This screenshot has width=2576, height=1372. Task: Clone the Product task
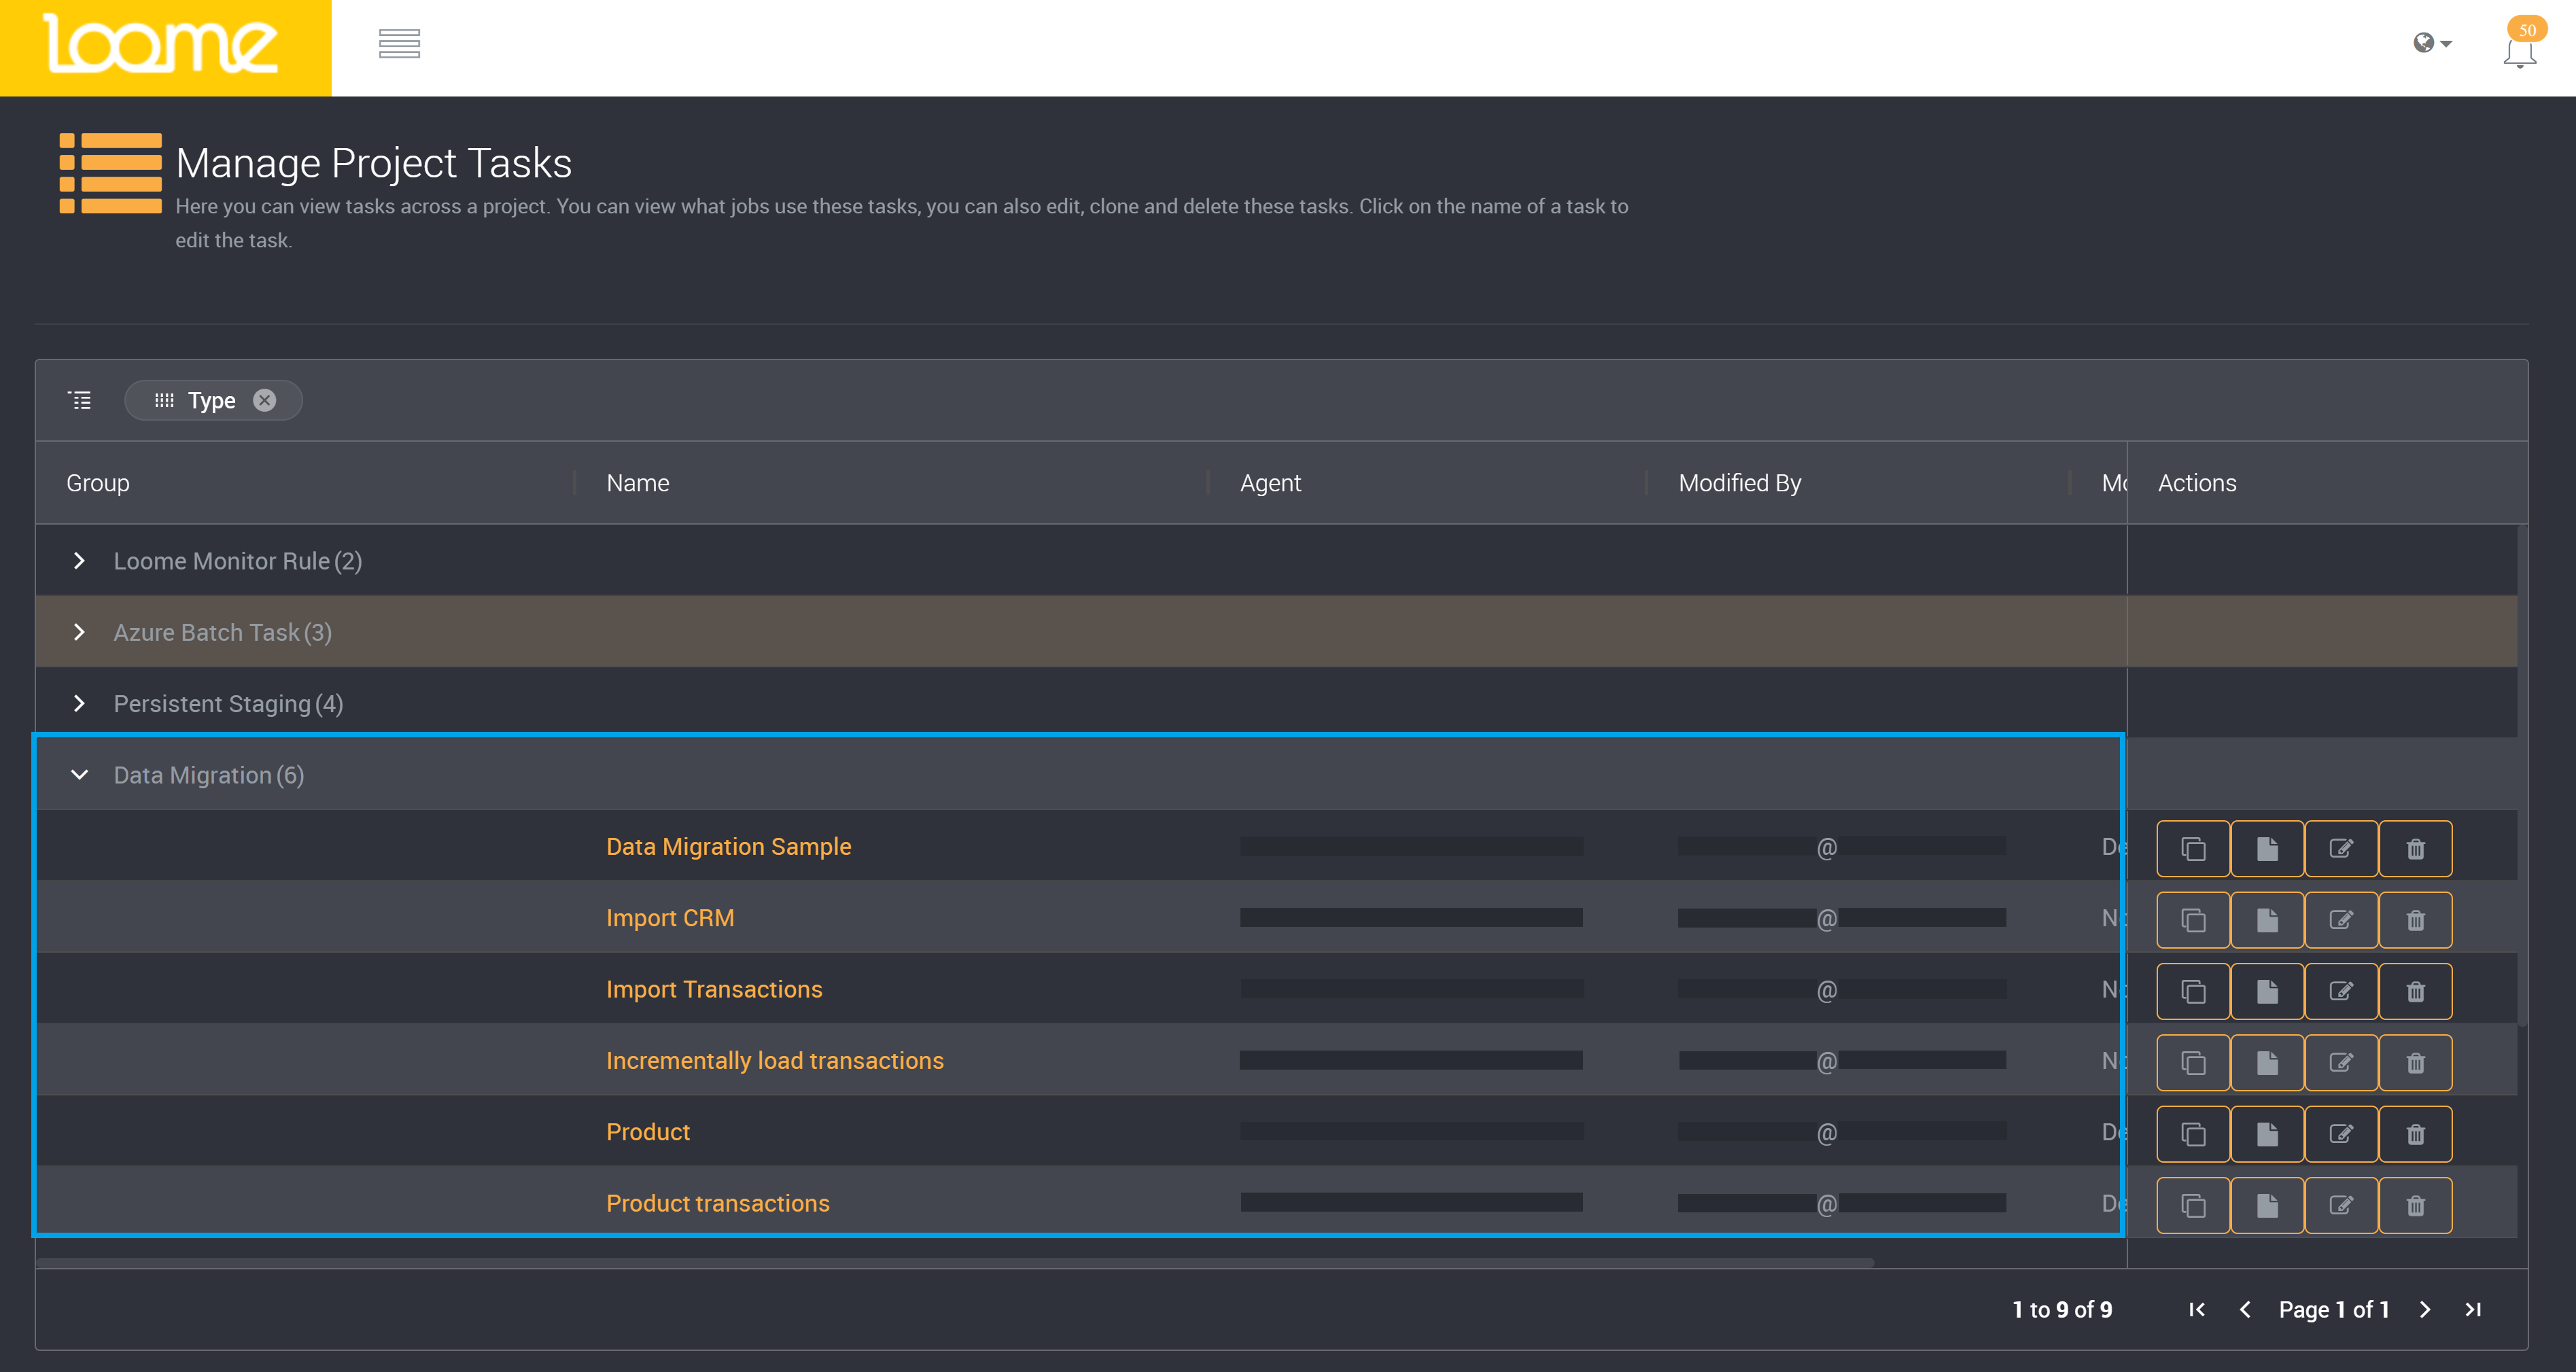click(x=2193, y=1134)
